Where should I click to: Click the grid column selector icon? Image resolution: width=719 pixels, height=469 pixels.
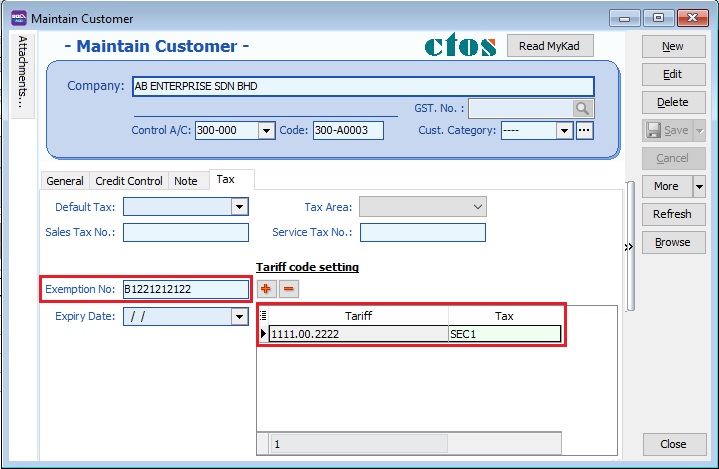pos(264,316)
